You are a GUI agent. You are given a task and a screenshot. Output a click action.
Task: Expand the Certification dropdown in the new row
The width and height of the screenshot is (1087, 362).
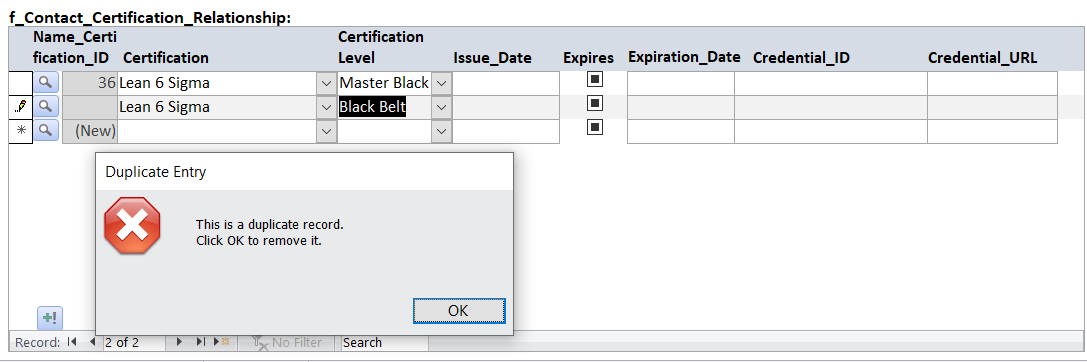click(x=327, y=131)
